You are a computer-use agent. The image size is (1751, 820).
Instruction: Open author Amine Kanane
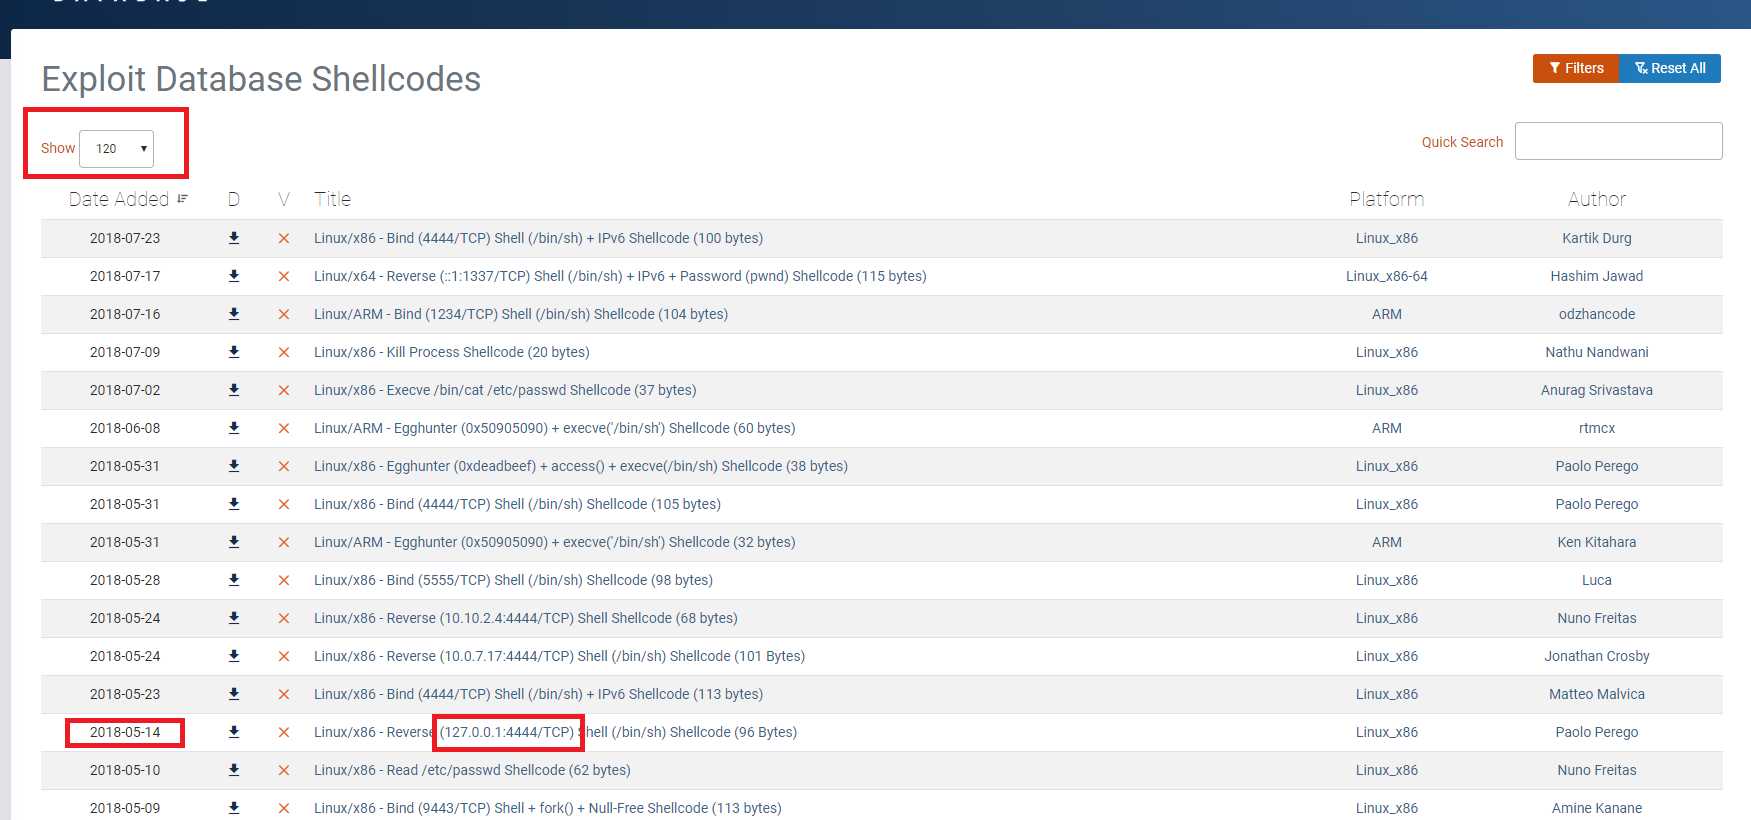pos(1597,808)
